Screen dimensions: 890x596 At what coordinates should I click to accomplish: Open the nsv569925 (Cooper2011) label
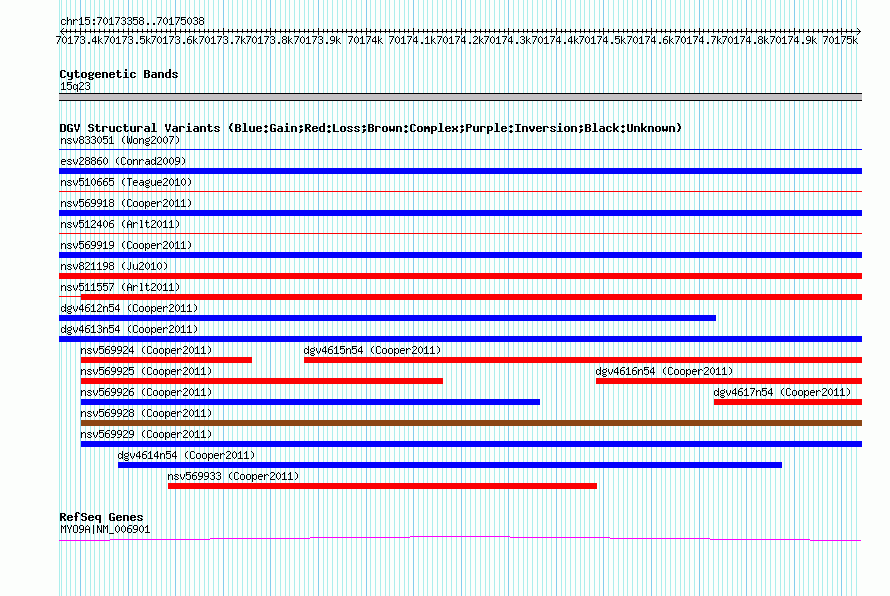coord(146,371)
